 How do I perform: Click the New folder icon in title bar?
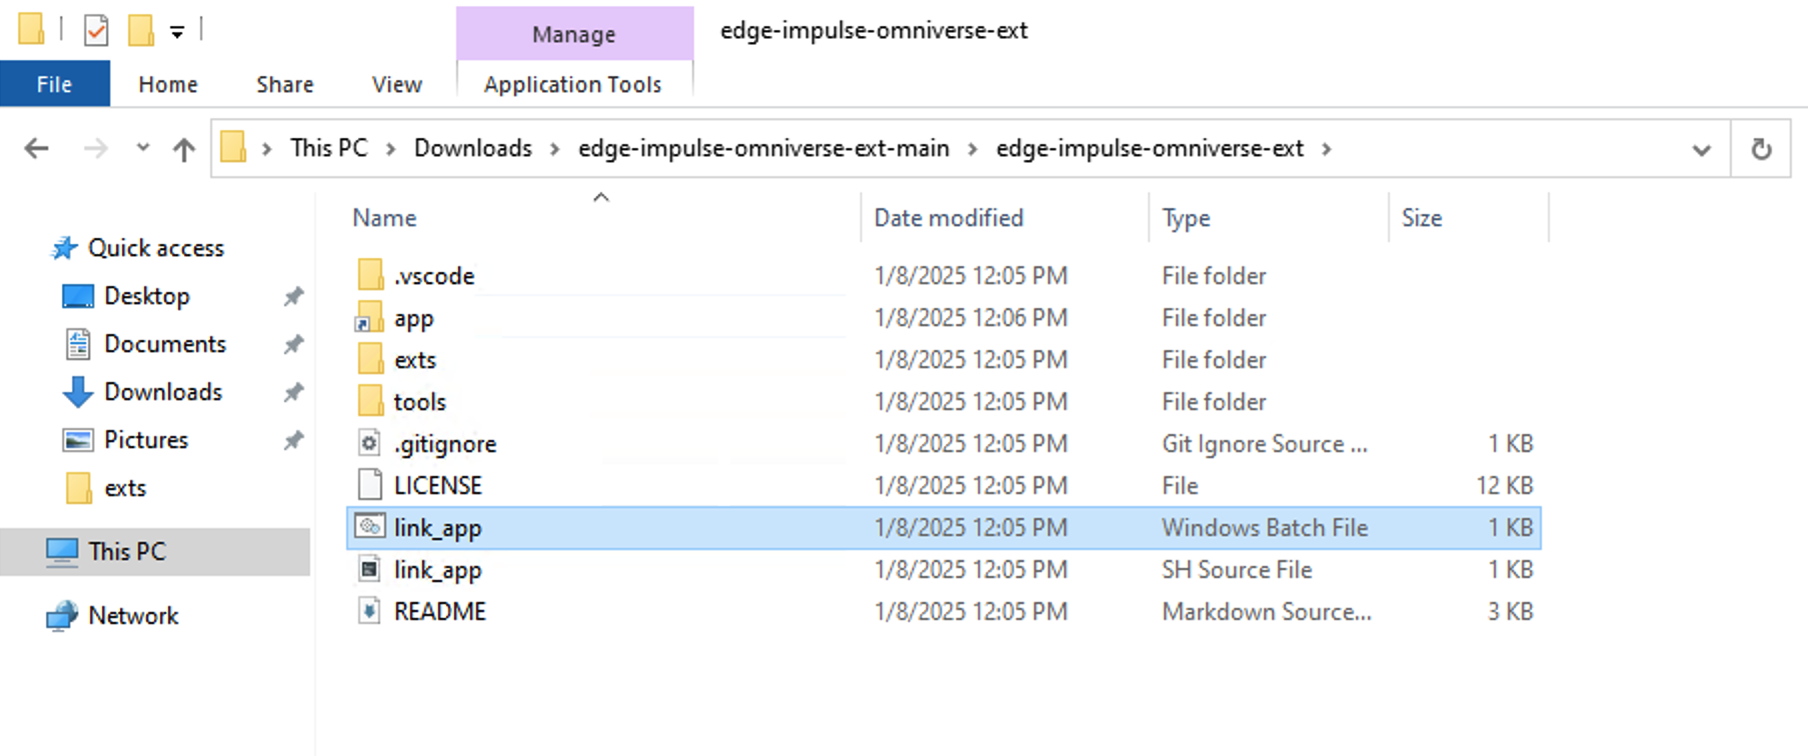point(141,30)
